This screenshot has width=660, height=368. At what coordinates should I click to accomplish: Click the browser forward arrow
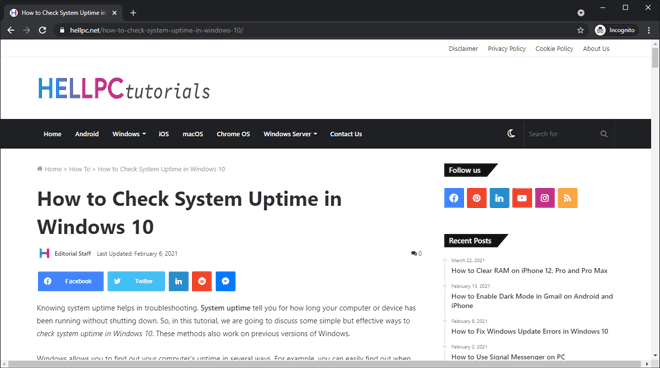pos(27,30)
